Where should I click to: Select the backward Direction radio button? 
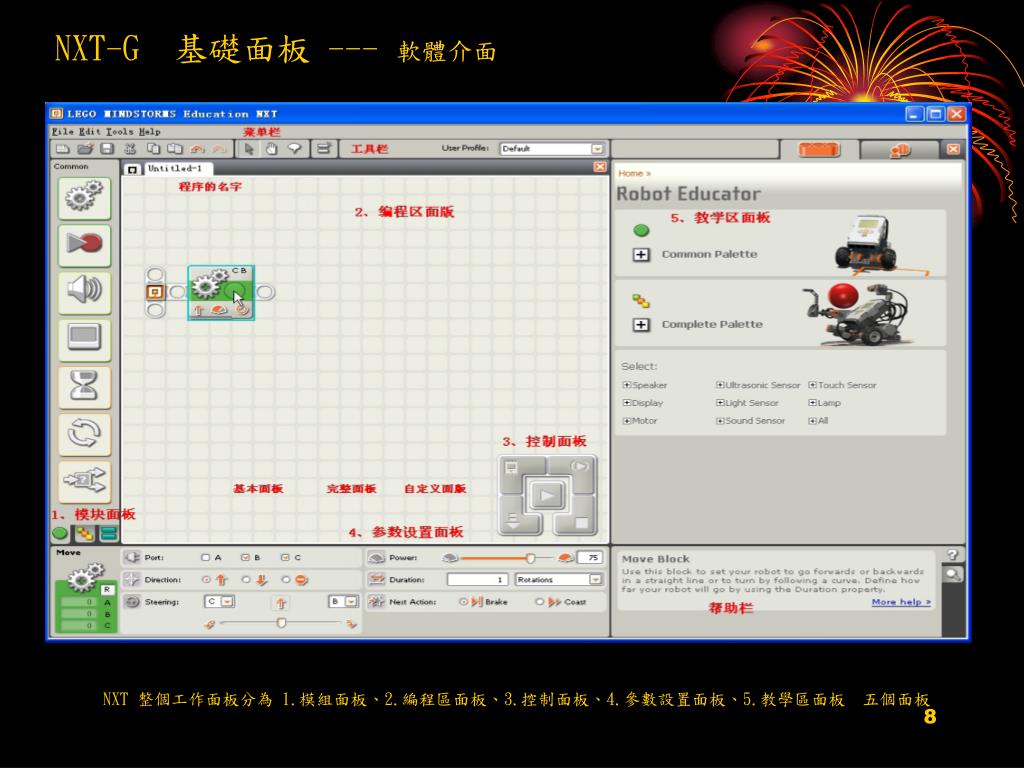point(246,579)
